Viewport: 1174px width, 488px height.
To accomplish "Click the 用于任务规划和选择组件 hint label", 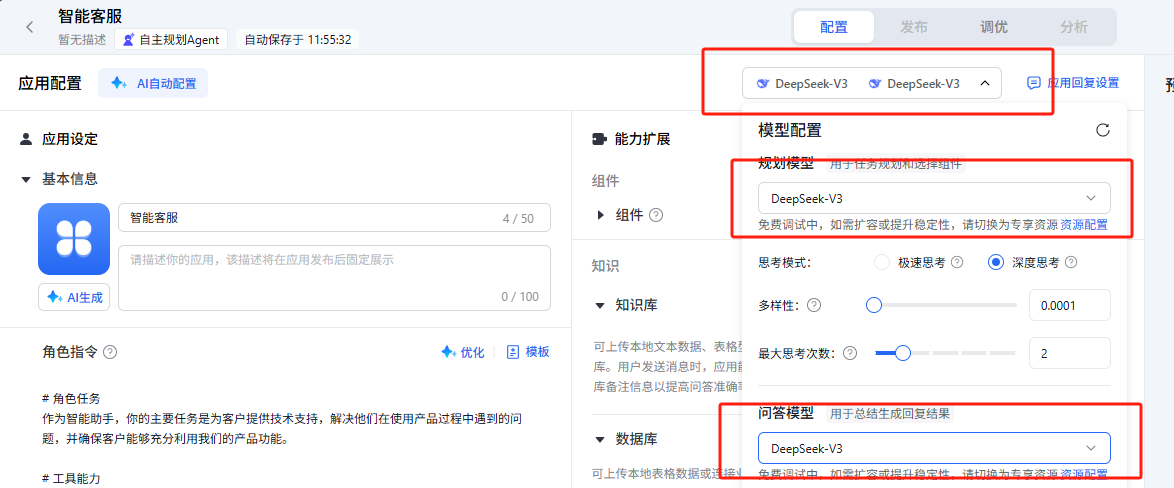I will click(x=895, y=164).
